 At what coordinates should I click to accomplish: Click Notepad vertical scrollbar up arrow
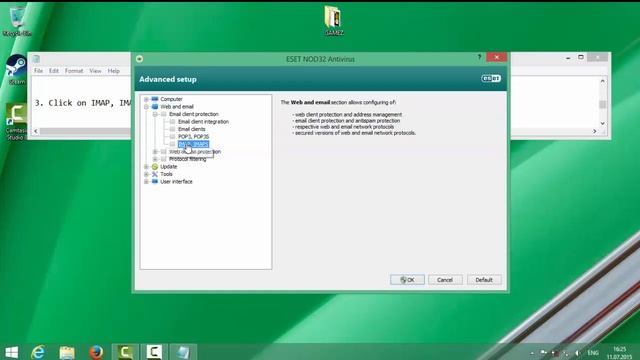[603, 81]
